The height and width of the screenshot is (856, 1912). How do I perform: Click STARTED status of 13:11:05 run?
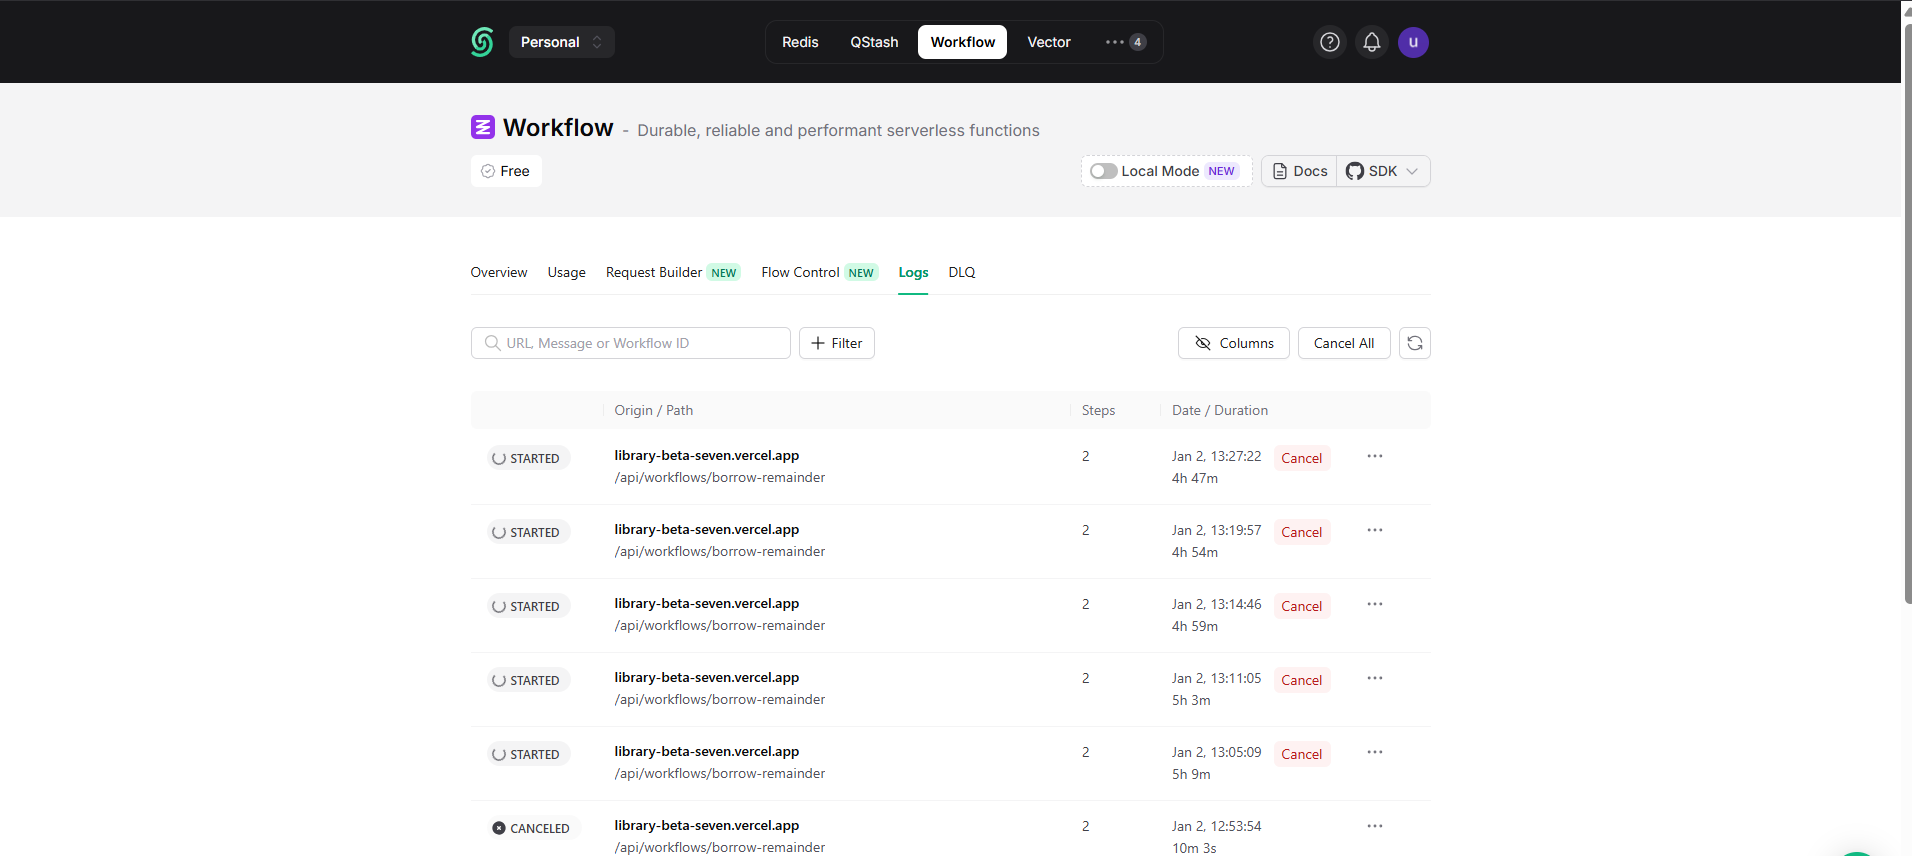[x=528, y=680]
